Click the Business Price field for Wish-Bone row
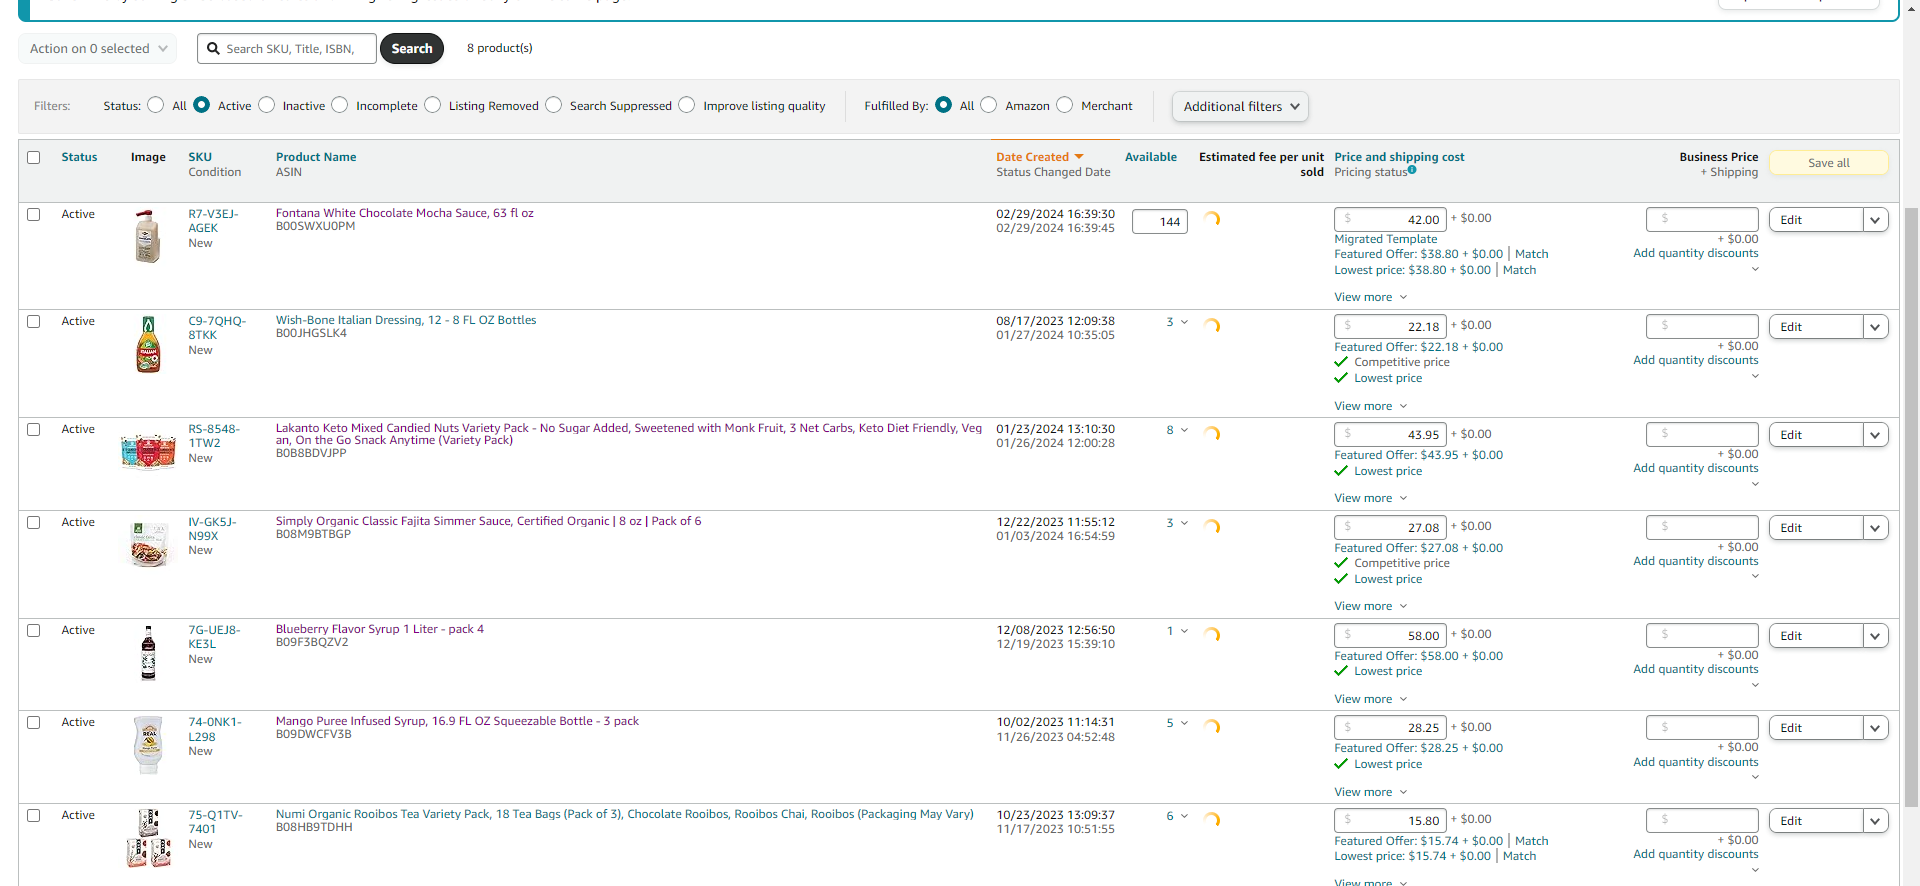Screen dimensions: 1920x886 coord(1702,326)
